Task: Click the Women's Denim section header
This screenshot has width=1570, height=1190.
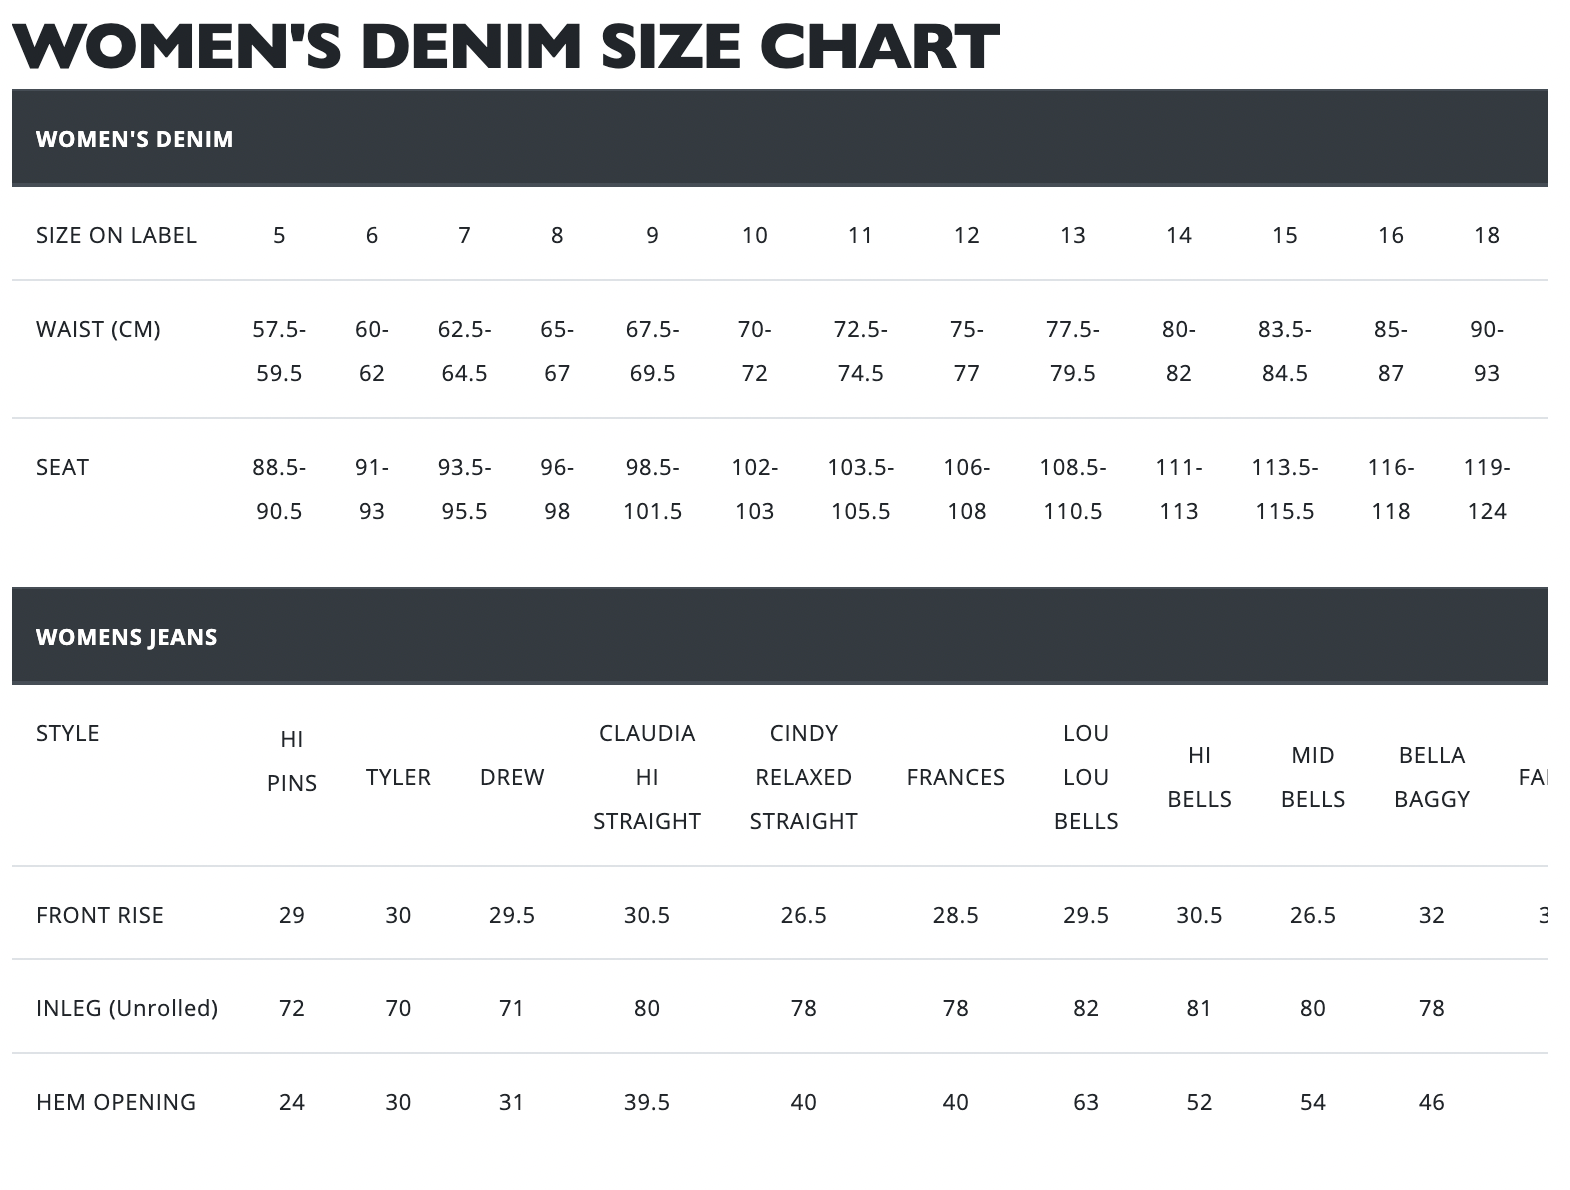Action: tap(134, 139)
